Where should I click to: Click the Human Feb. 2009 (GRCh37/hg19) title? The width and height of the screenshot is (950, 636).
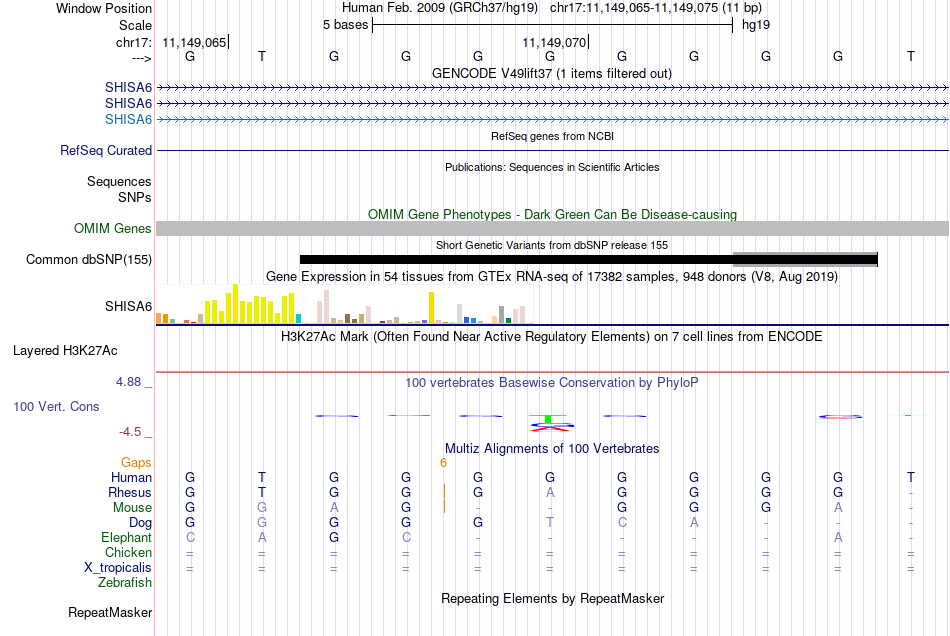440,8
